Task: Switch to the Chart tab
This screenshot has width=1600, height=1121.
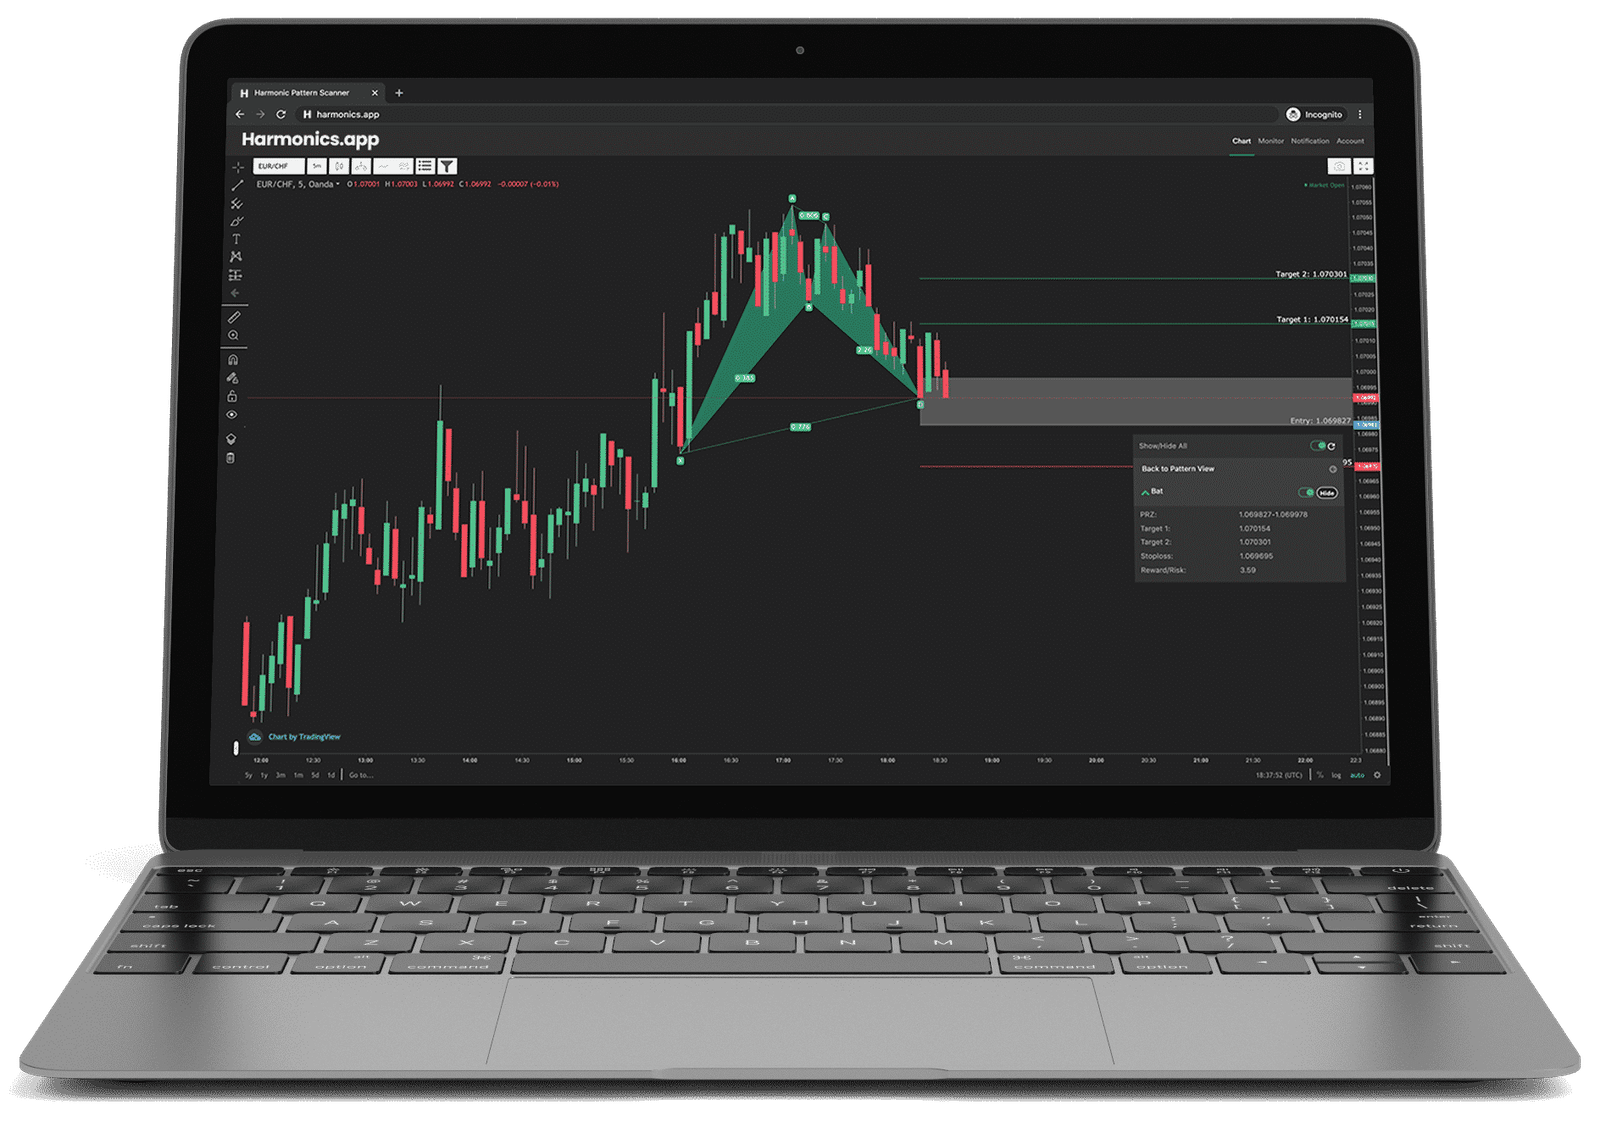Action: pos(1241,141)
